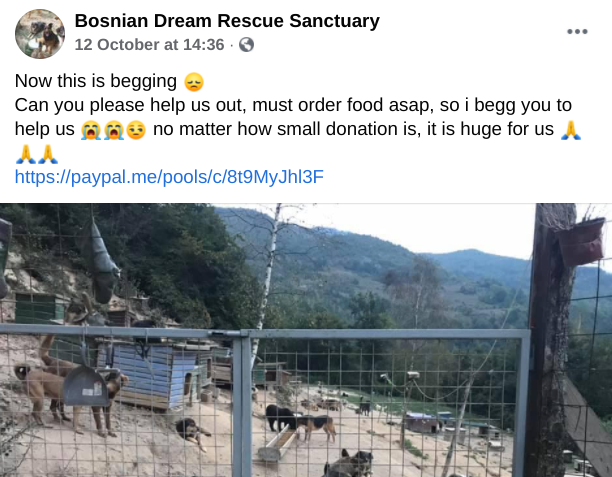Click the praying hands emoji ending the third line
This screenshot has width=612, height=477.
pos(571,130)
